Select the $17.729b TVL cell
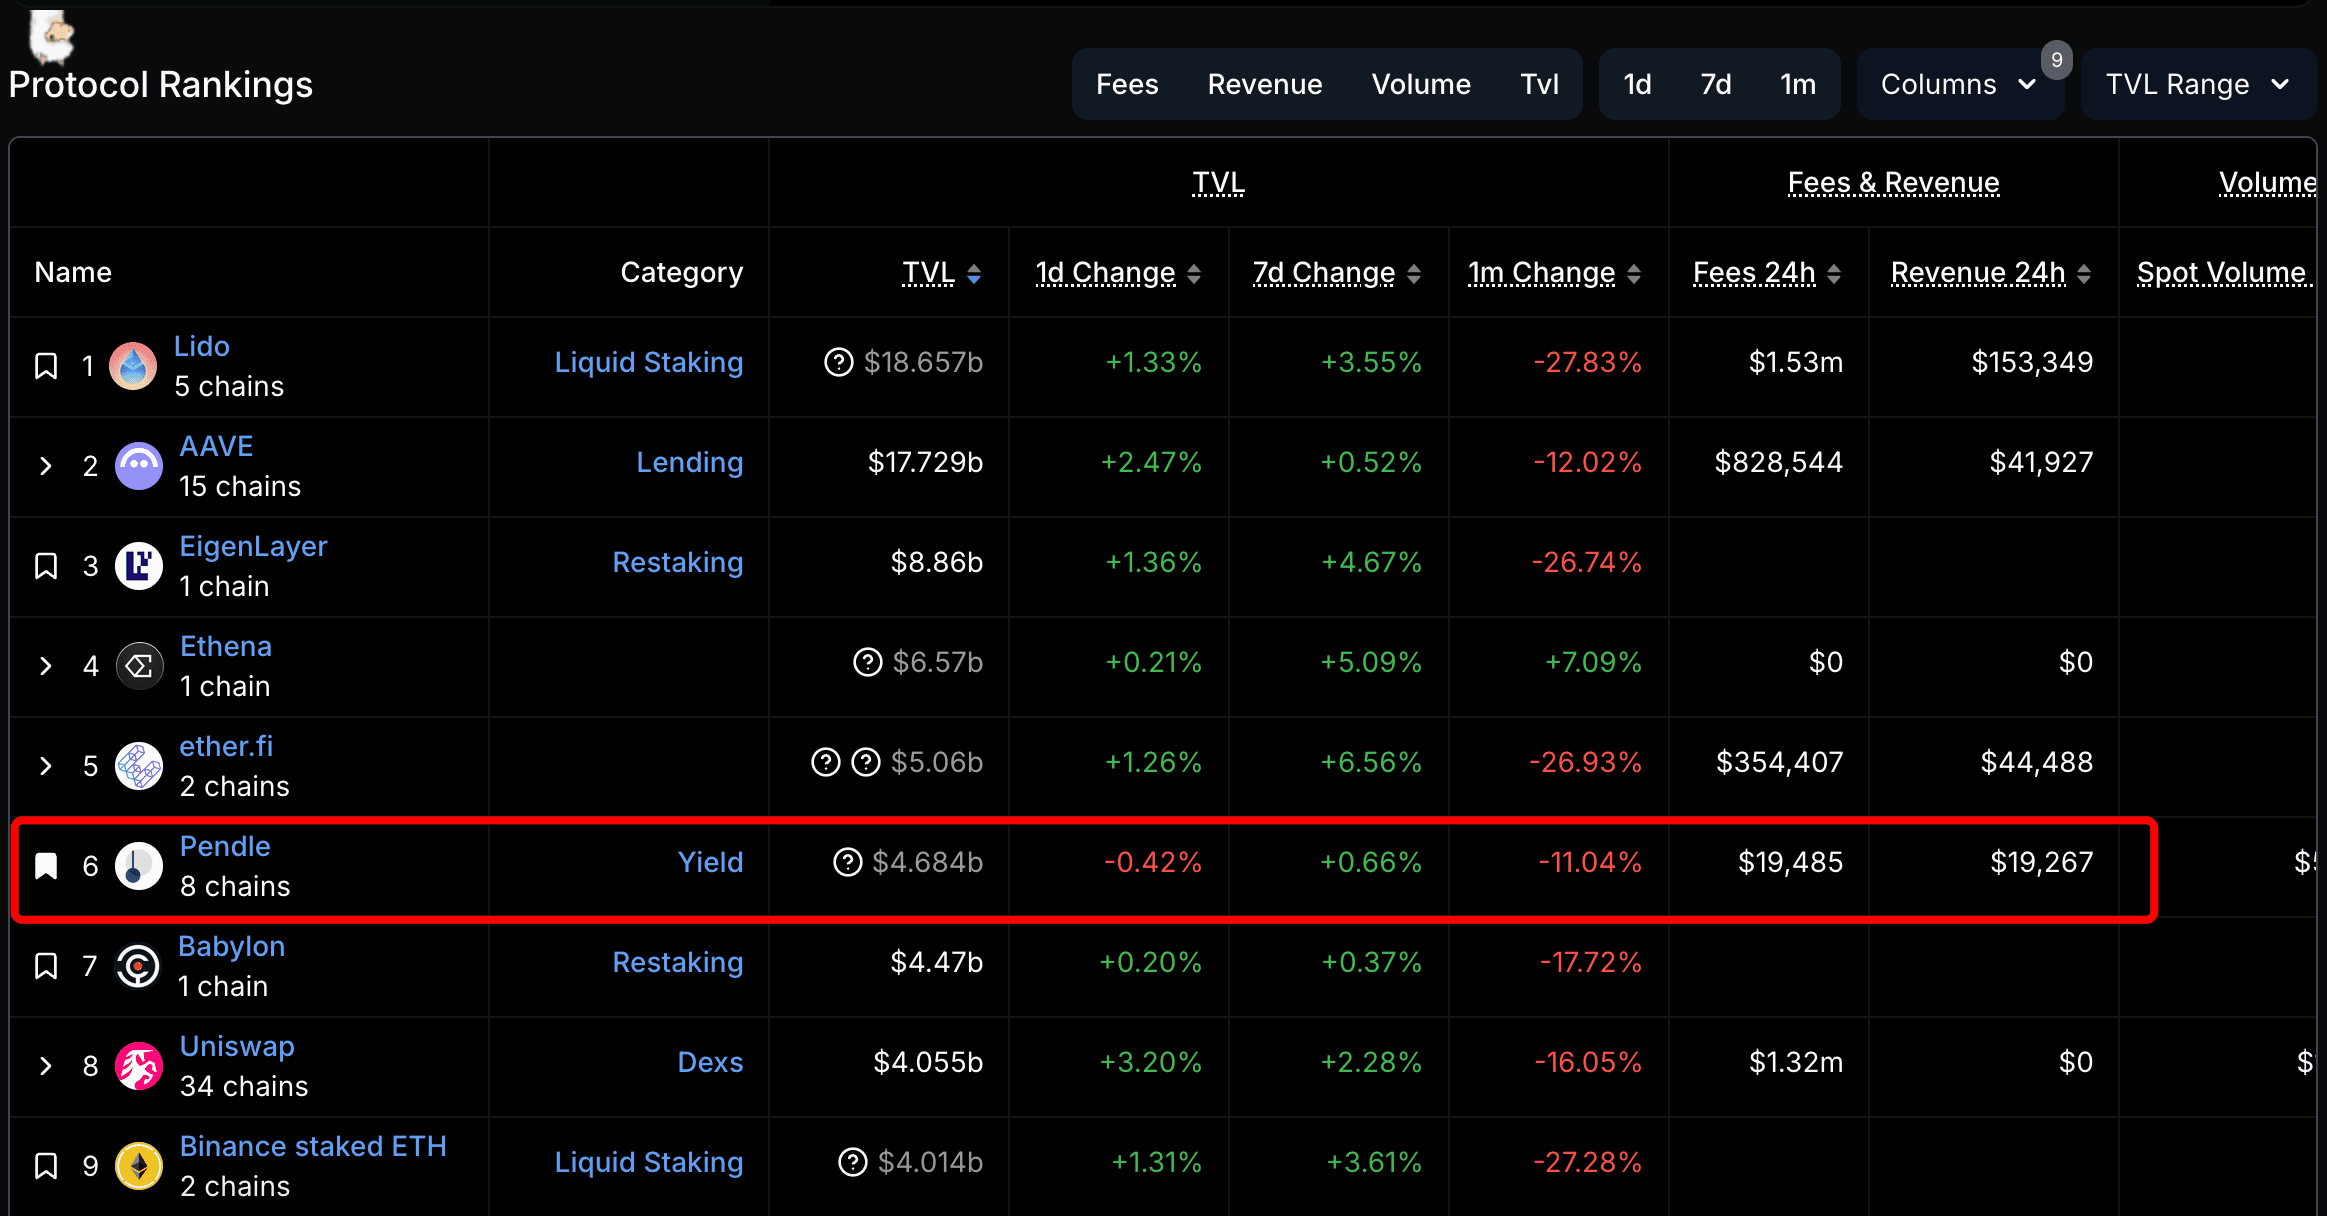This screenshot has height=1216, width=2327. point(925,462)
